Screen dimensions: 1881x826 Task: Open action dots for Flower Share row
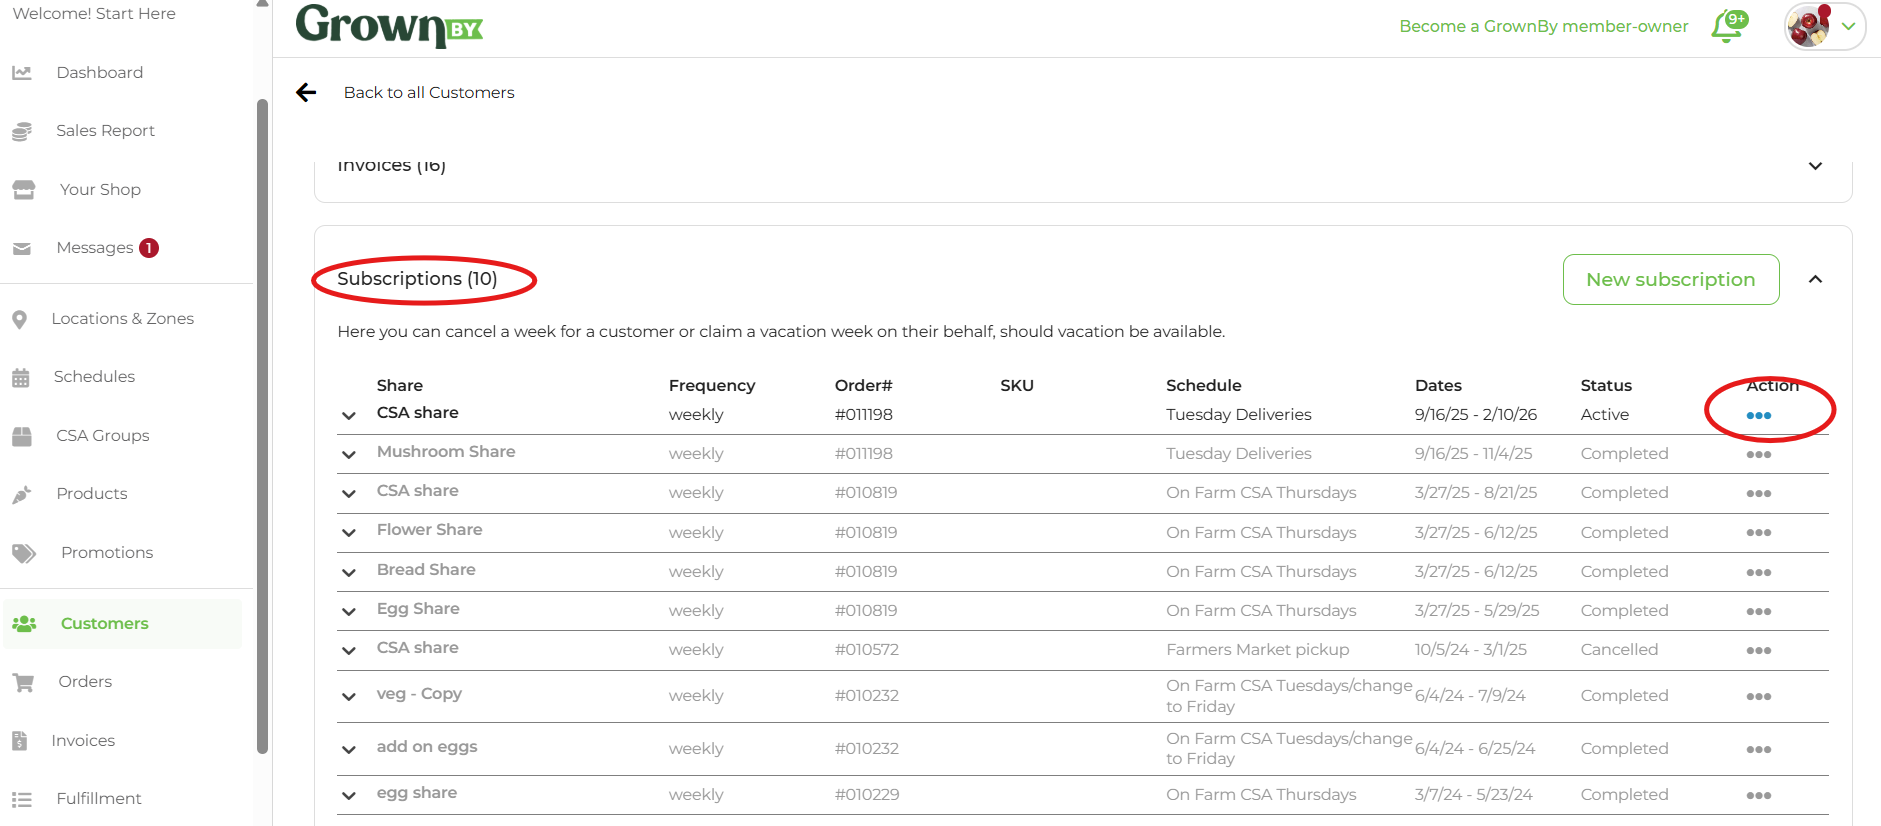pyautogui.click(x=1758, y=533)
